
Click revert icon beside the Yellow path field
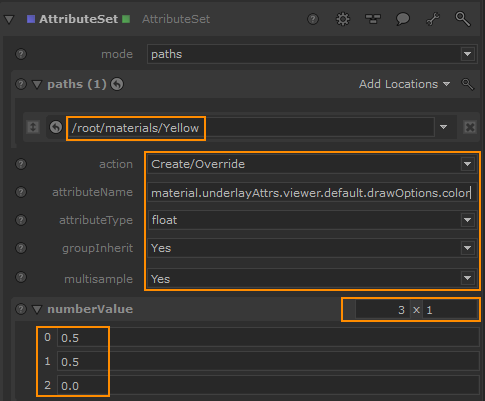point(56,127)
